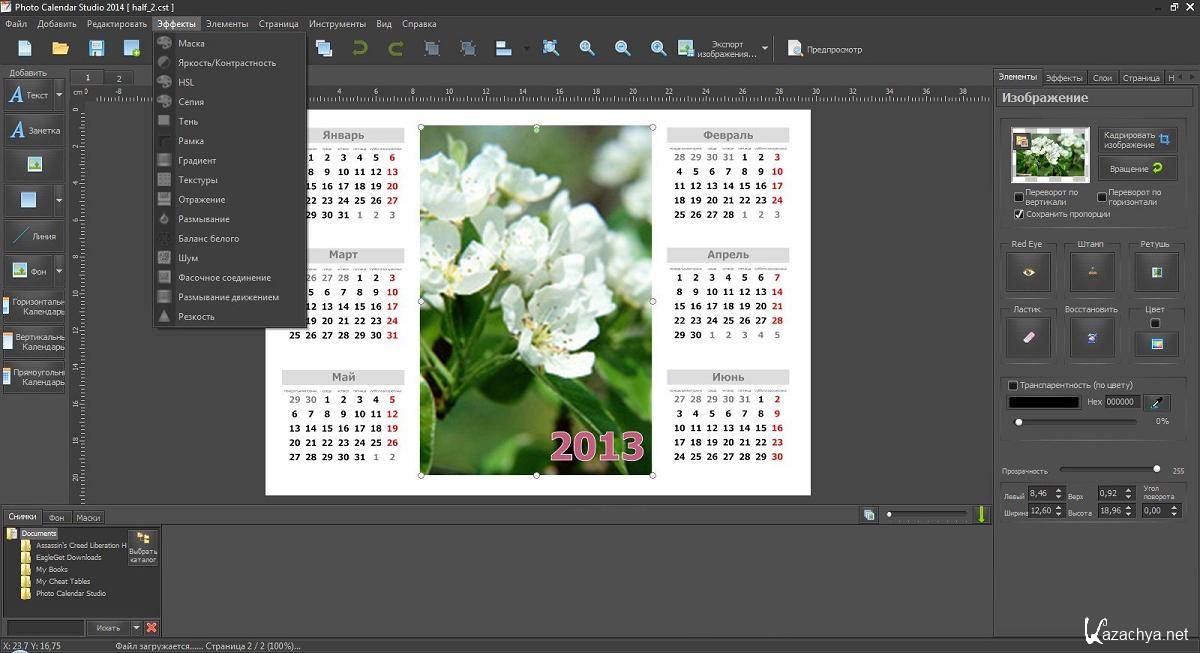
Task: Enable Транспарентность (по цвету) checkbox
Action: [1013, 385]
